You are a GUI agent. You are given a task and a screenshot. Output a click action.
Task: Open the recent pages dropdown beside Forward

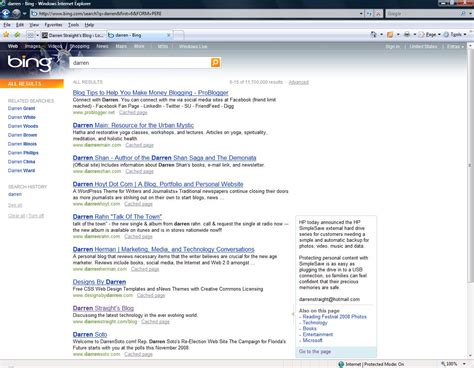[24, 14]
